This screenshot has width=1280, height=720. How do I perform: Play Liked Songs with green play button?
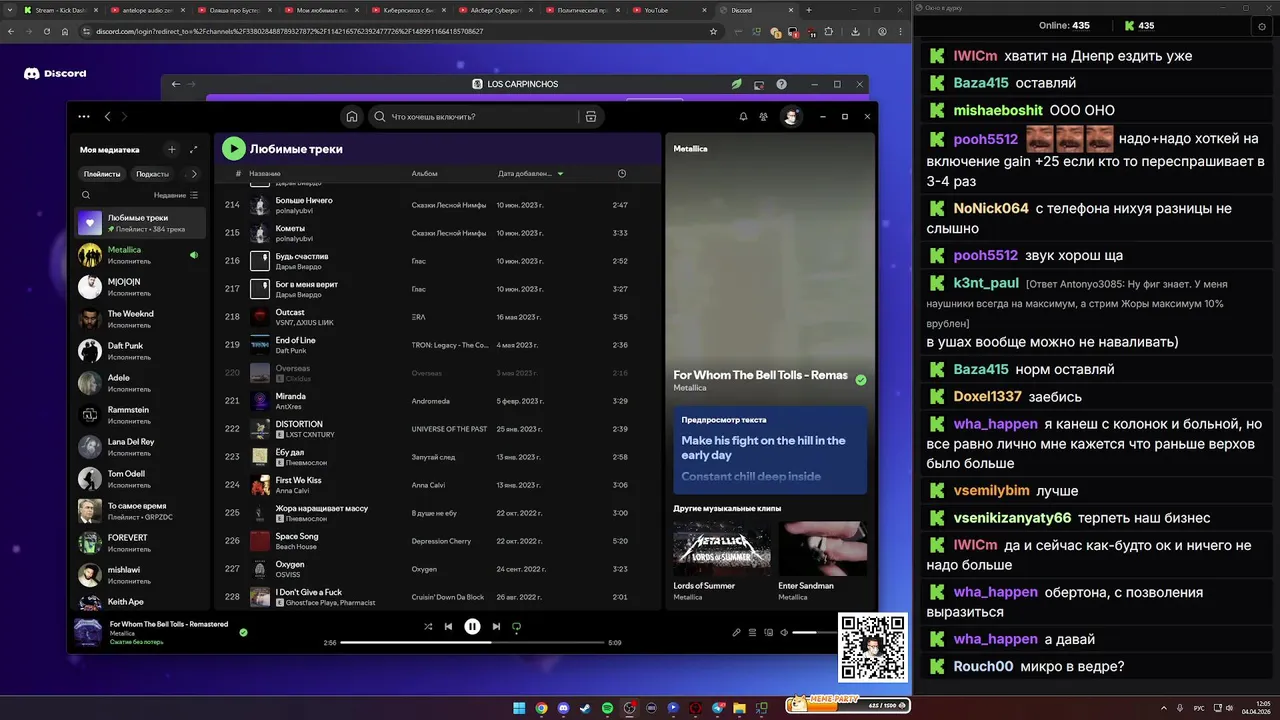coord(233,149)
